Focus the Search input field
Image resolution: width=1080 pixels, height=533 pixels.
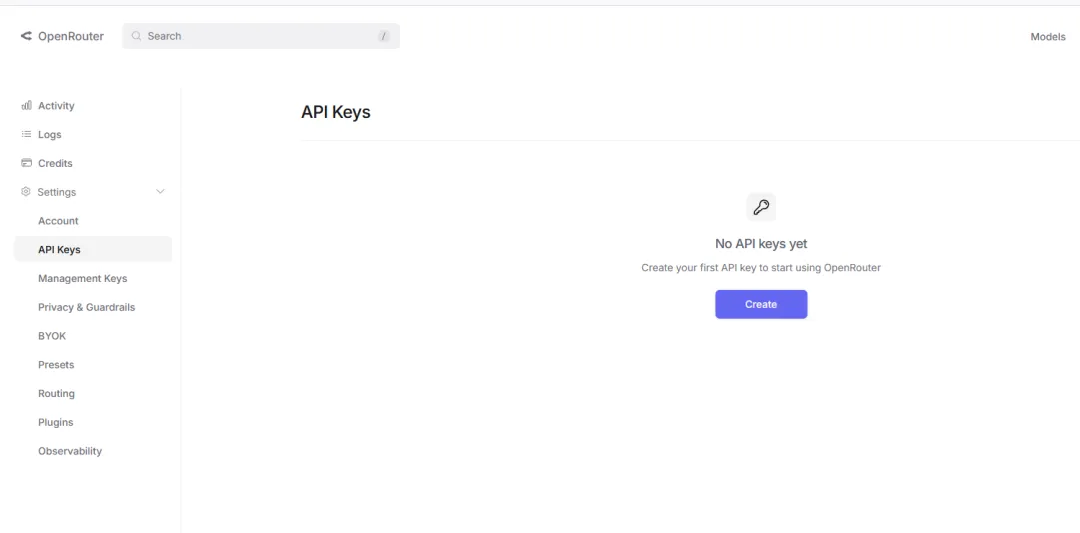tap(261, 36)
